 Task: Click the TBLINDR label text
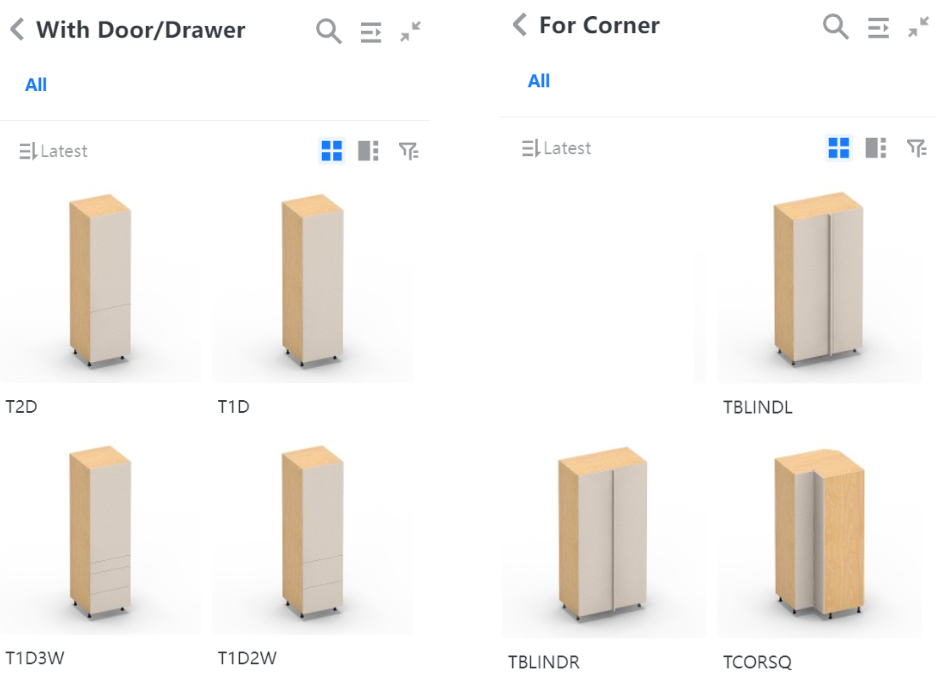544,663
